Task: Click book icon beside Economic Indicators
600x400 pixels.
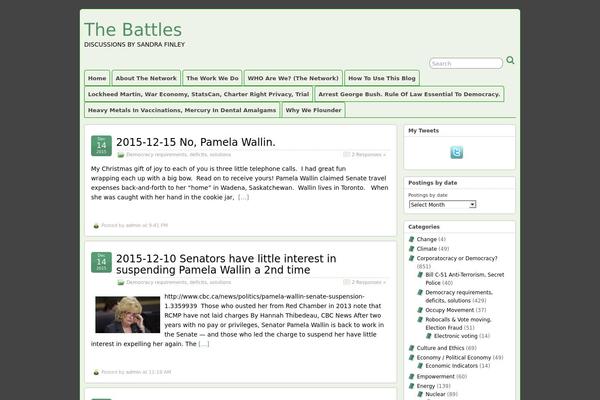Action: (420, 366)
